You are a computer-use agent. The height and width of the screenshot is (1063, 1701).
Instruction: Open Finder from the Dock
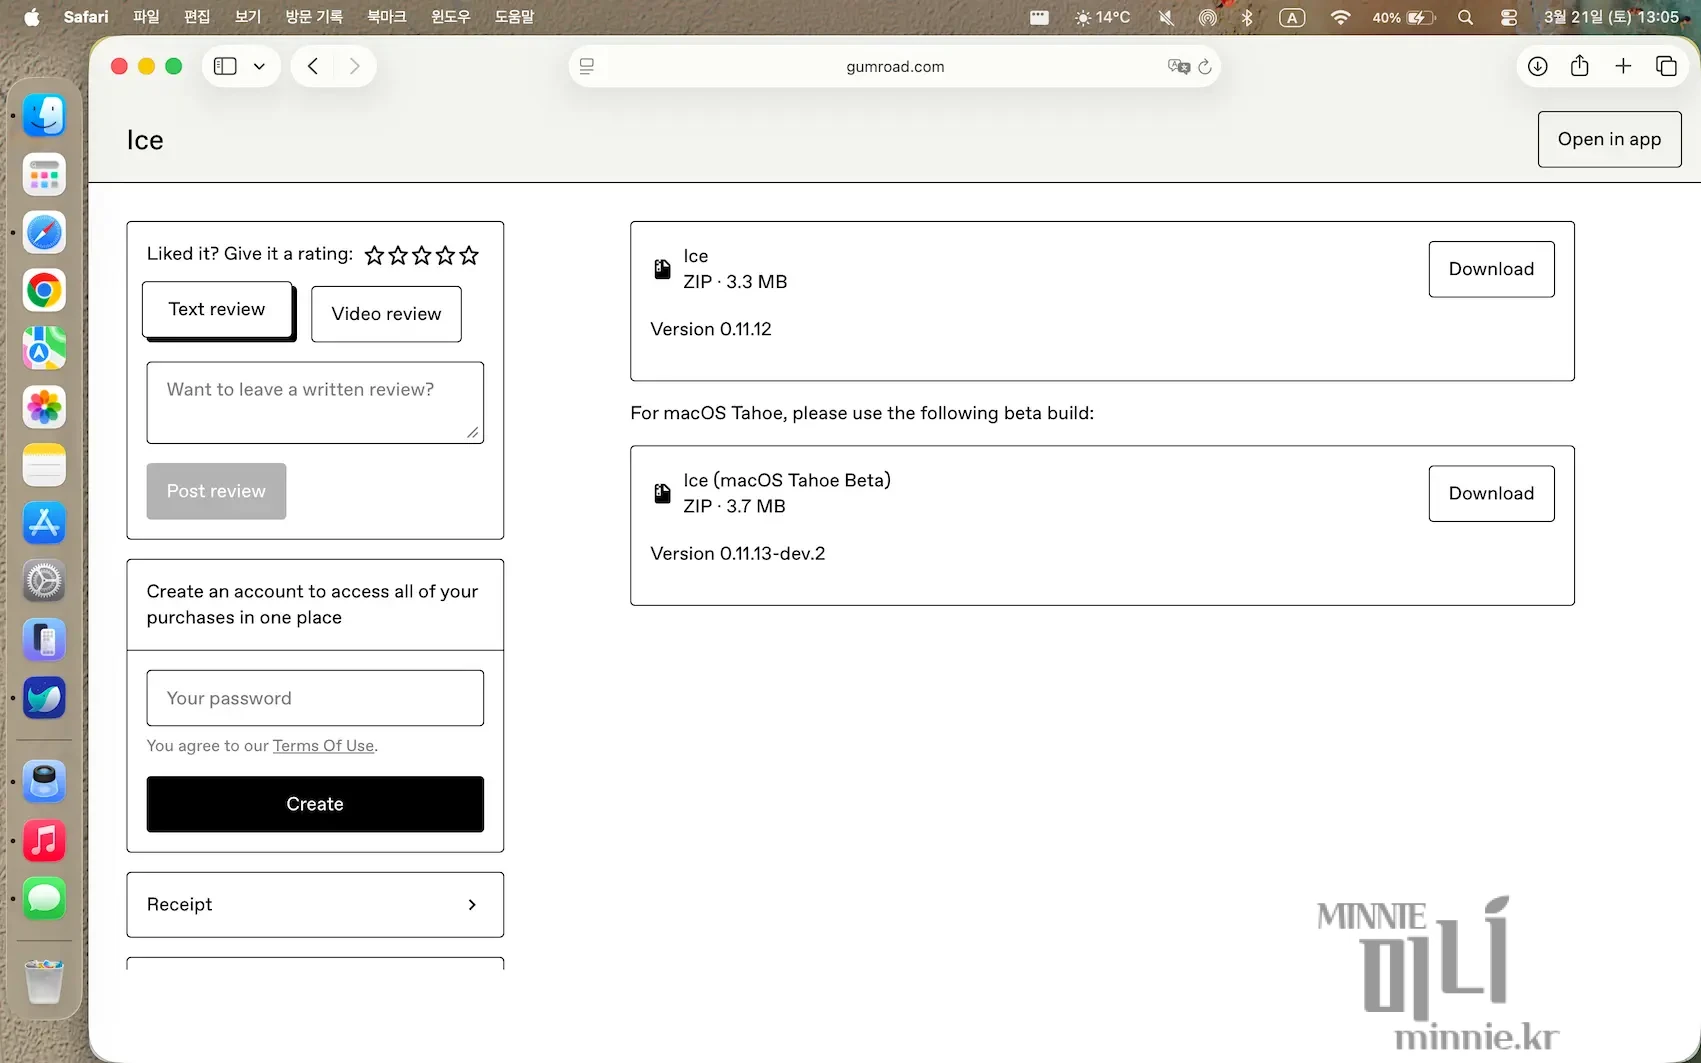tap(44, 116)
